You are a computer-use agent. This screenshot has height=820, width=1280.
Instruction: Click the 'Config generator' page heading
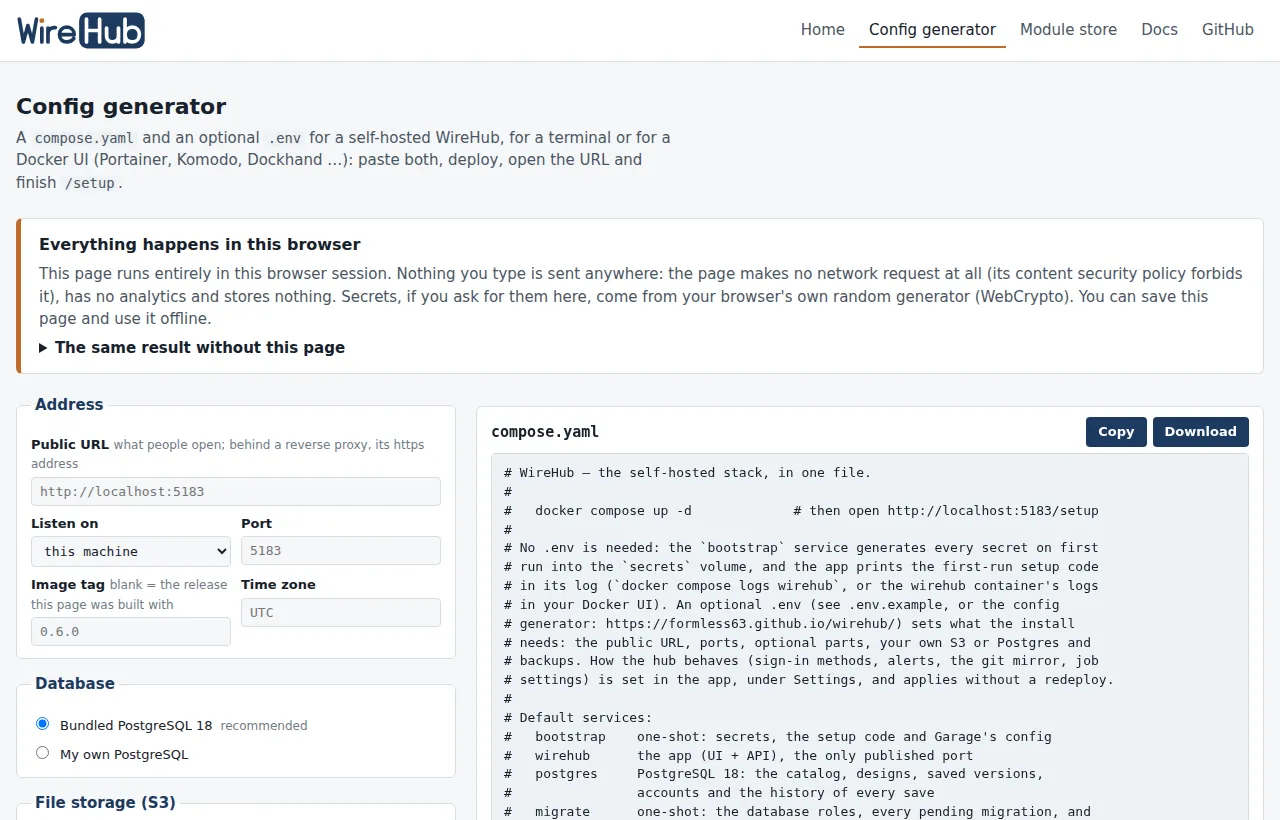tap(121, 106)
